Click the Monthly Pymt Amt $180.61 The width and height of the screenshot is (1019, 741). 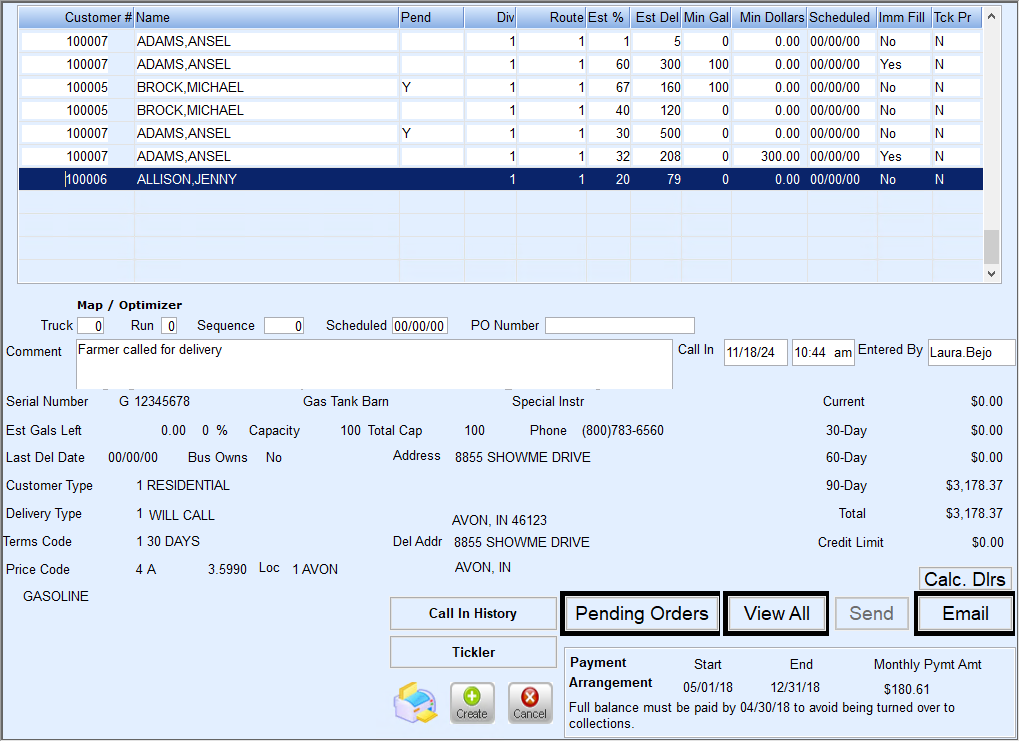907,689
